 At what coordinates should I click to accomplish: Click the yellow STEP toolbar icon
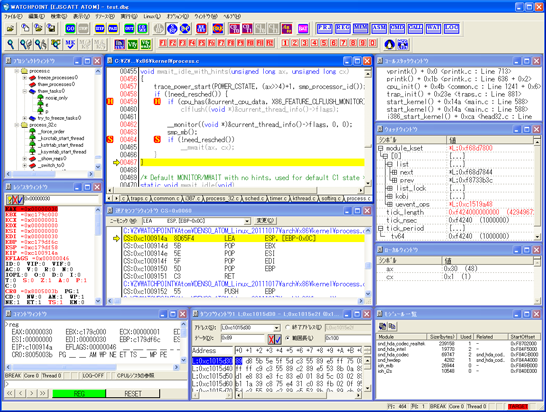[100, 28]
